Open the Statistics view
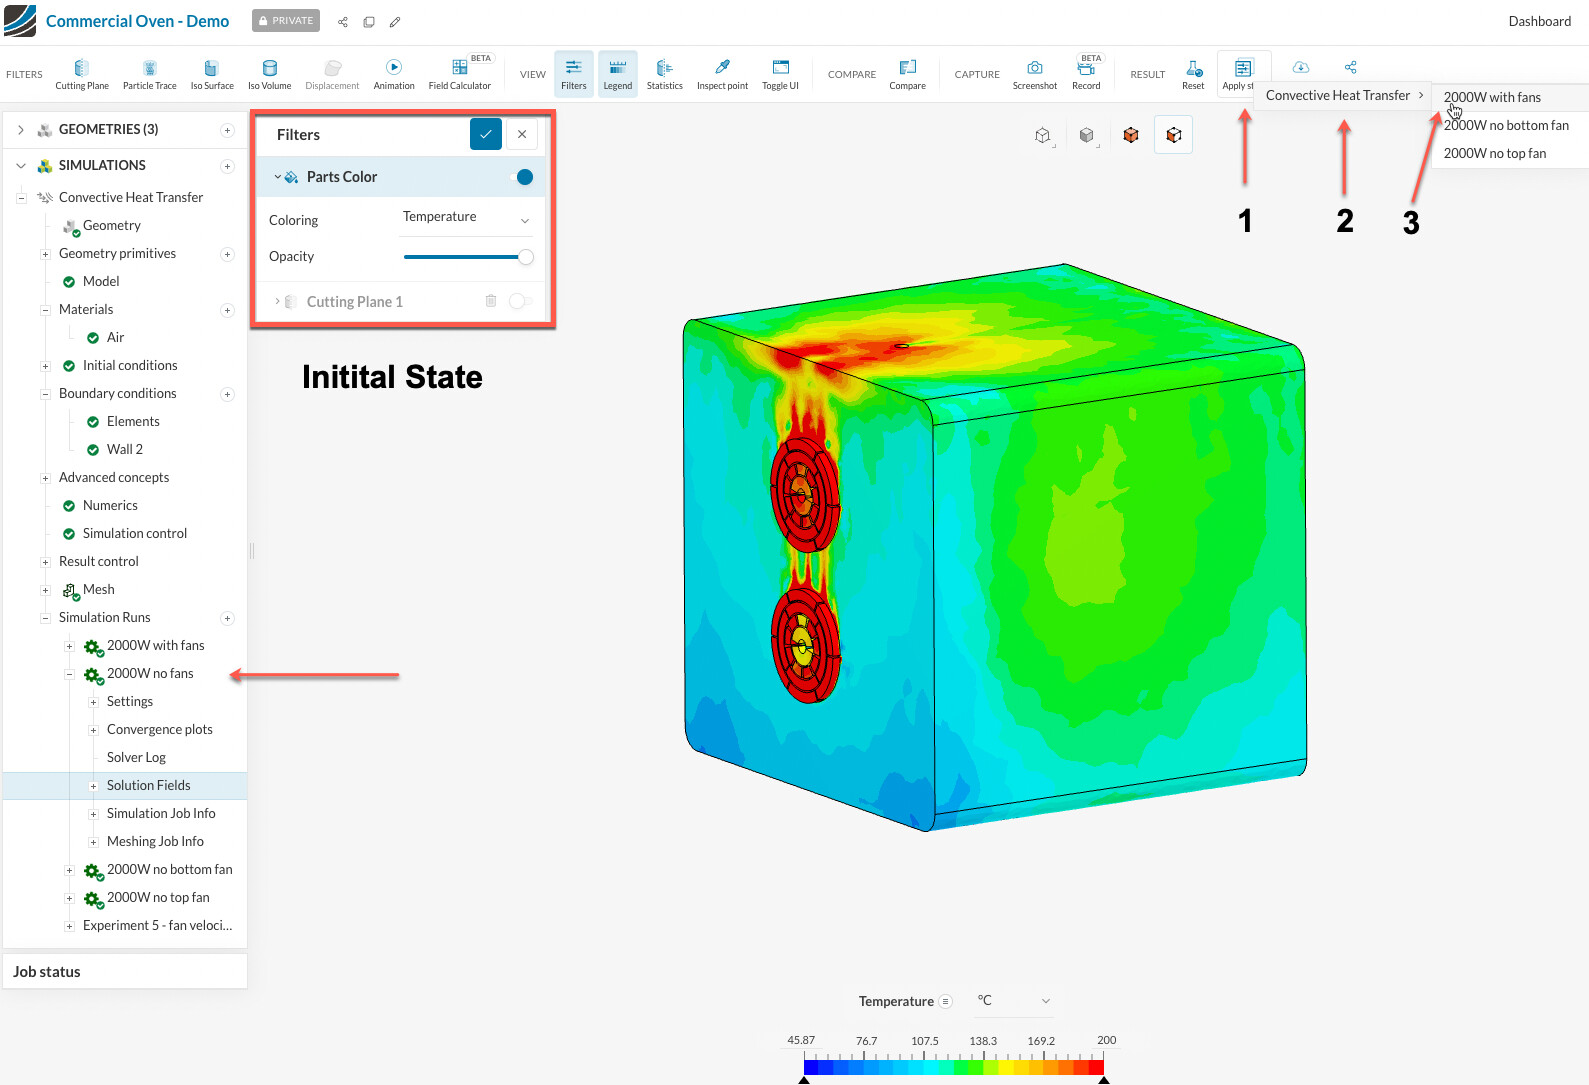Image resolution: width=1589 pixels, height=1085 pixels. pyautogui.click(x=665, y=74)
